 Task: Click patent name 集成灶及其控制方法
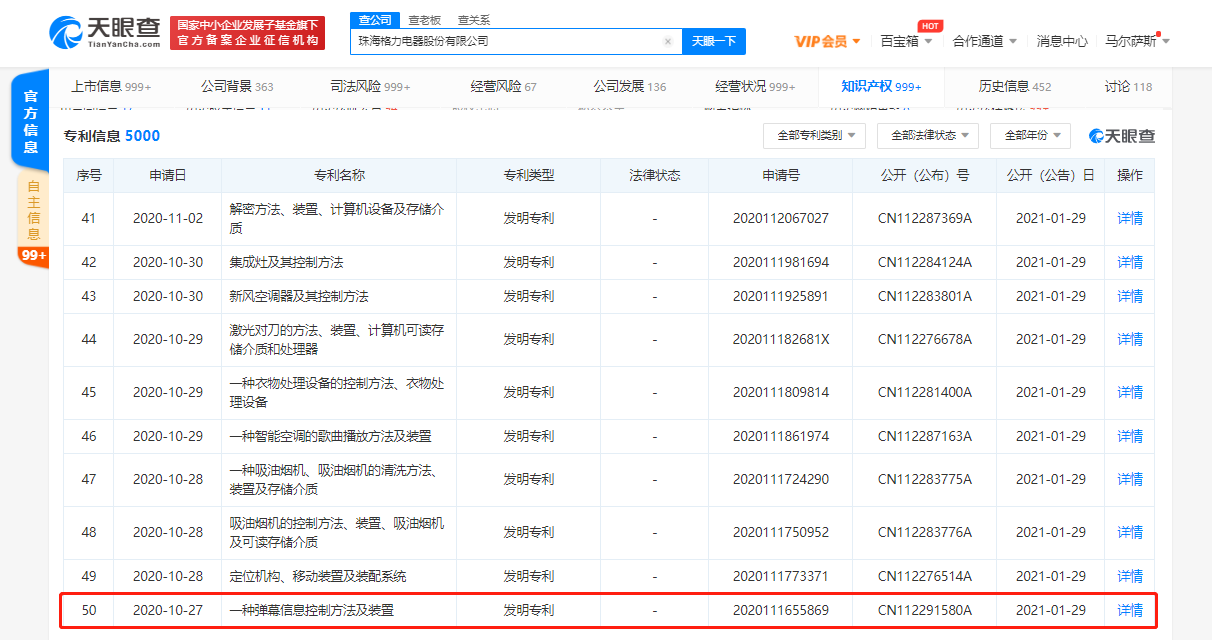(286, 262)
